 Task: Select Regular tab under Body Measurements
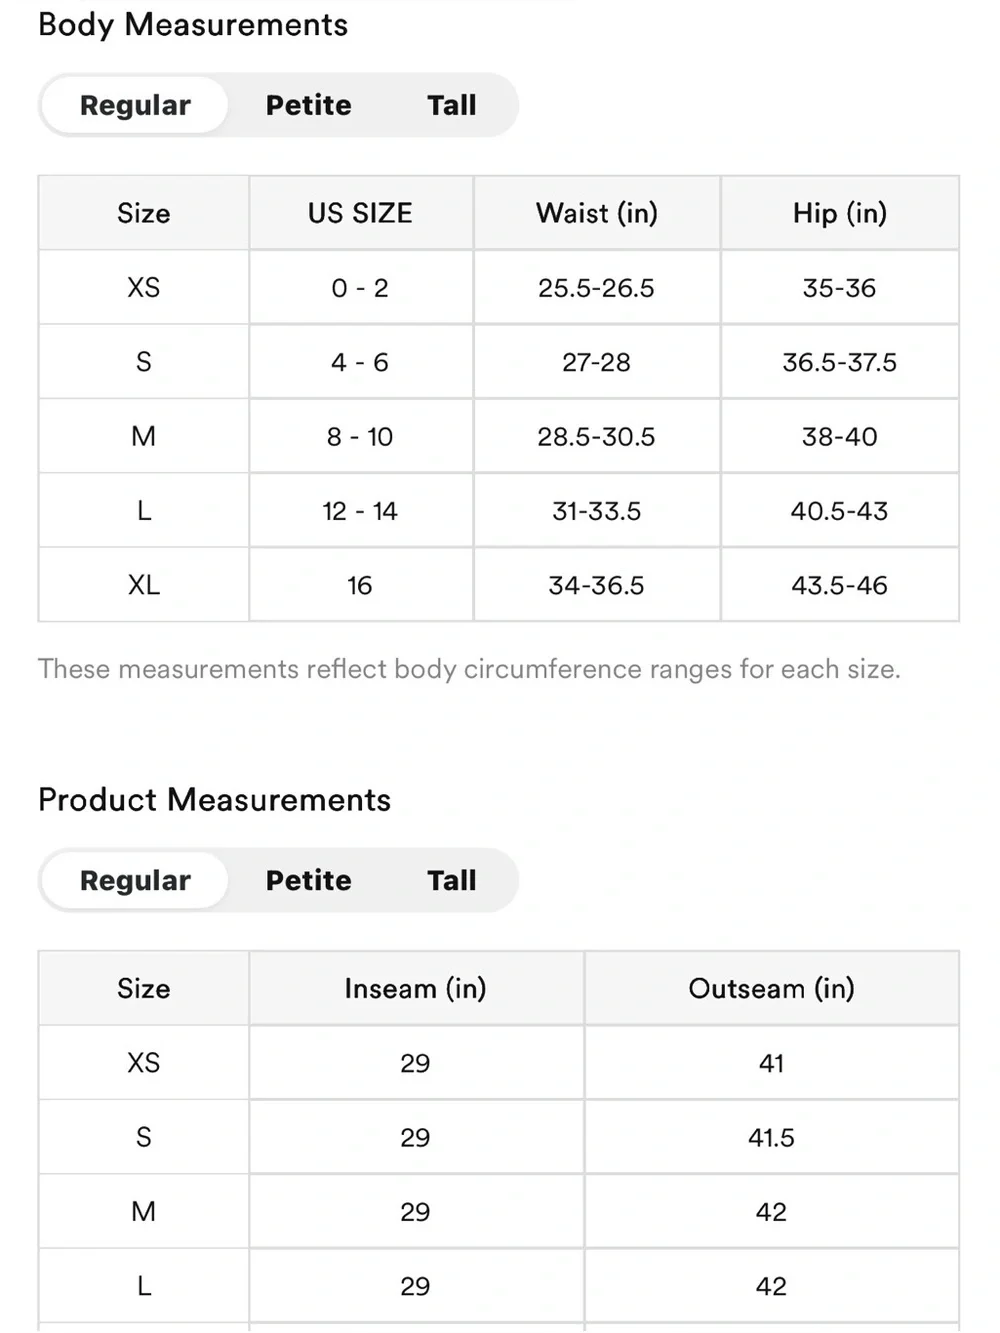tap(135, 105)
